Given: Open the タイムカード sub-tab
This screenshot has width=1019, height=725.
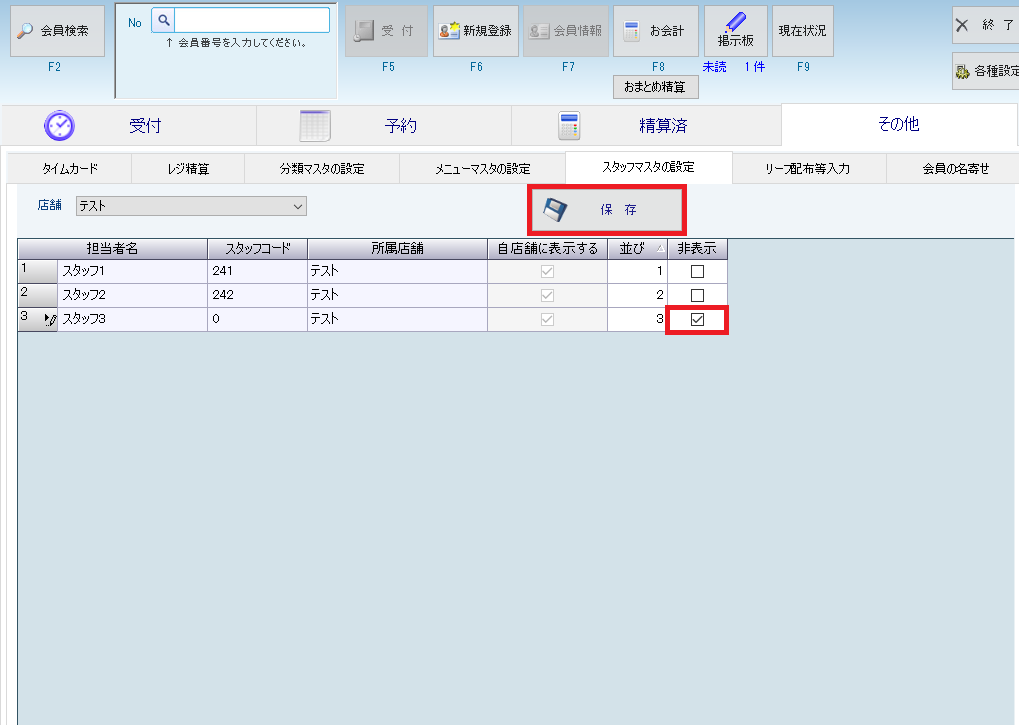Looking at the screenshot, I should pos(69,168).
